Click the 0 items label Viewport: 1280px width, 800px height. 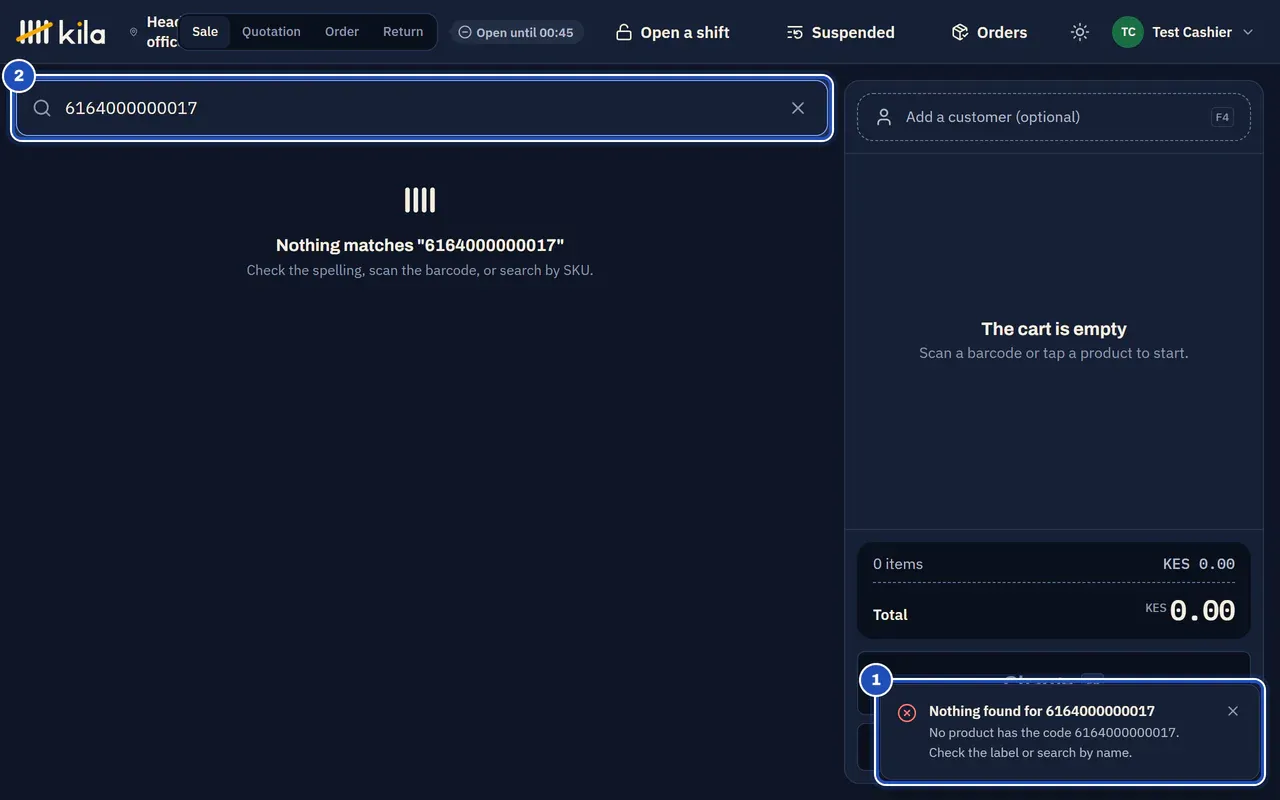coord(898,564)
